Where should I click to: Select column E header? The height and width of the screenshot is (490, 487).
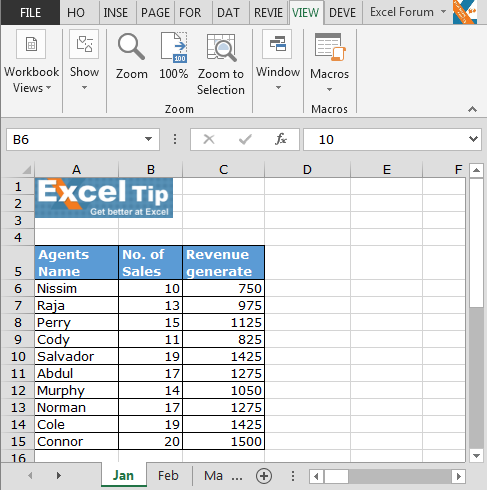[387, 170]
